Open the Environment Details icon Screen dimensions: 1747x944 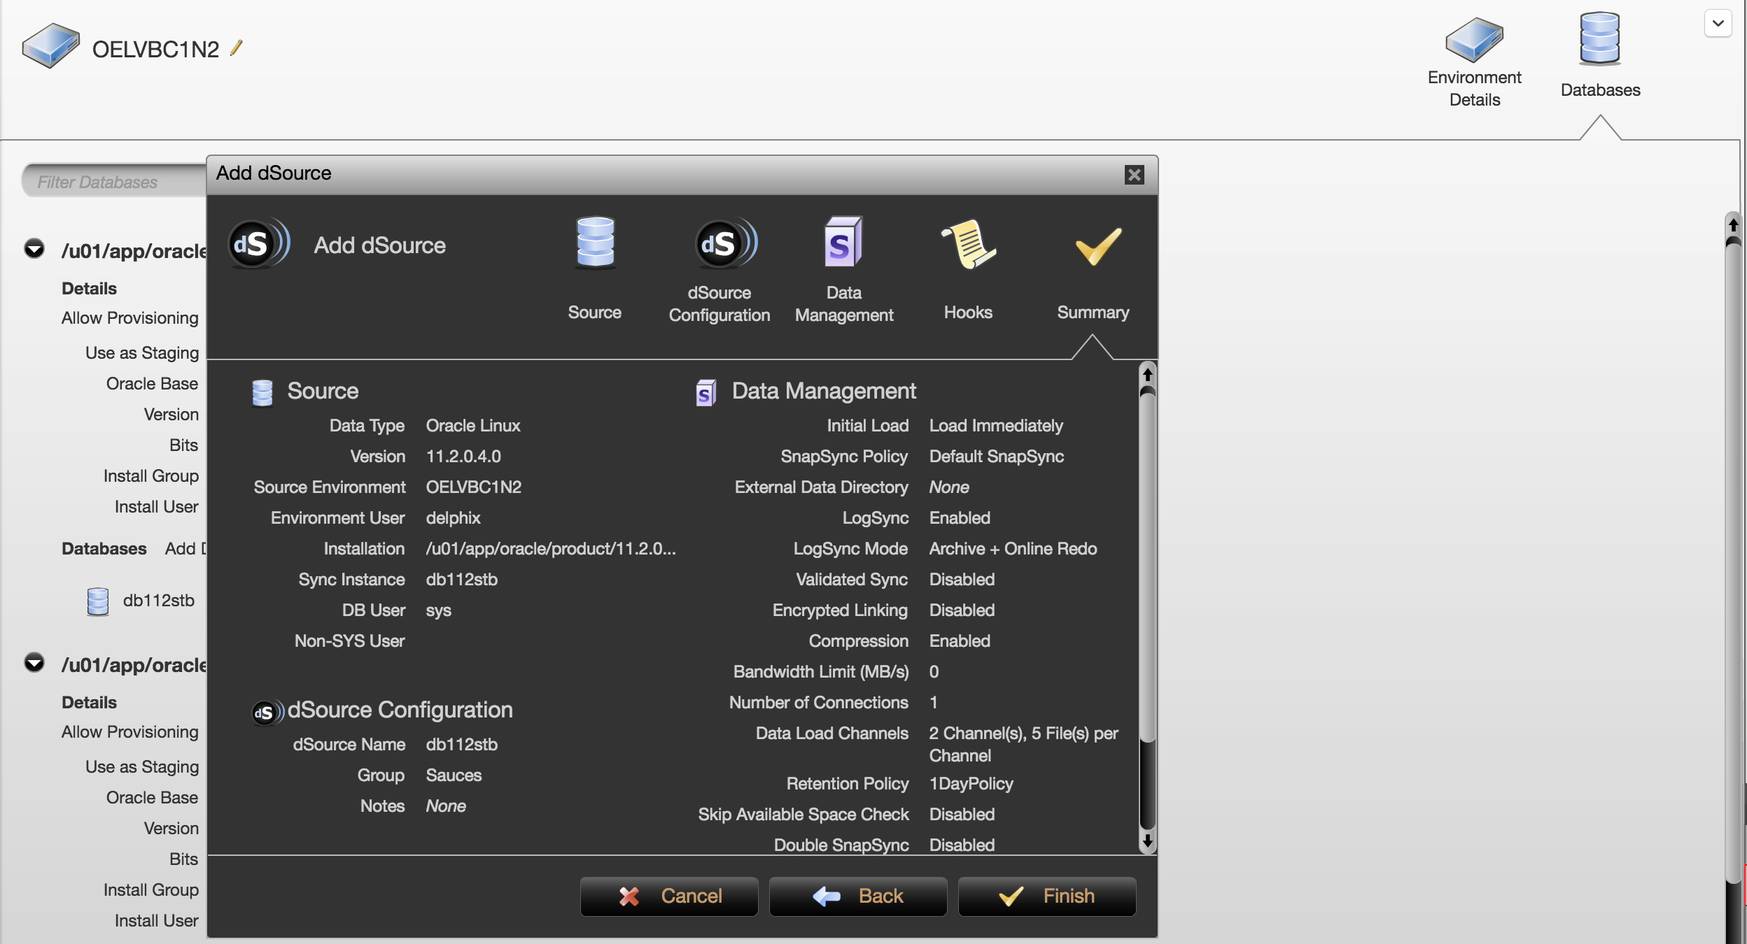click(1474, 41)
